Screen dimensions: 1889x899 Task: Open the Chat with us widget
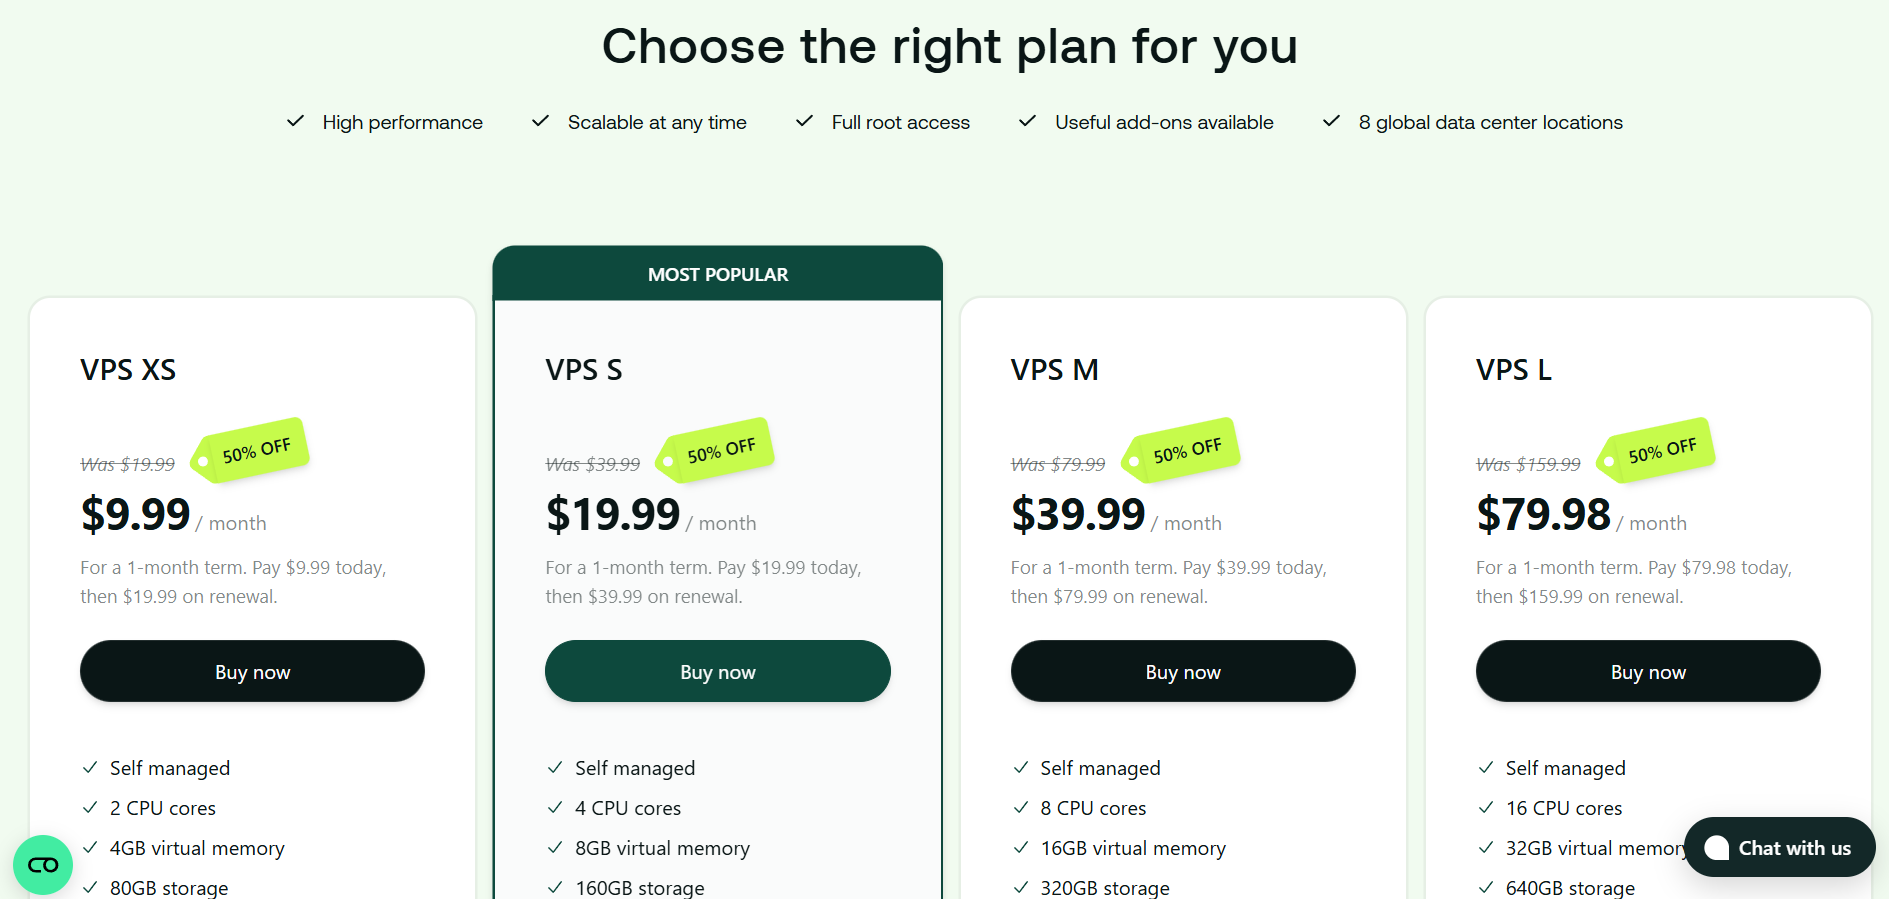pyautogui.click(x=1779, y=848)
